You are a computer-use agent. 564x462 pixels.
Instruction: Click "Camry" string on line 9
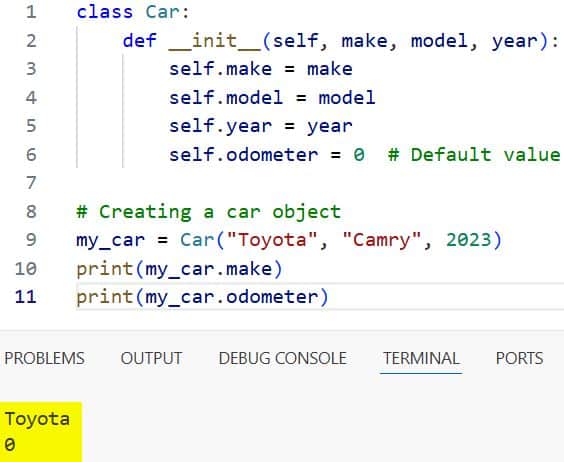(x=382, y=240)
